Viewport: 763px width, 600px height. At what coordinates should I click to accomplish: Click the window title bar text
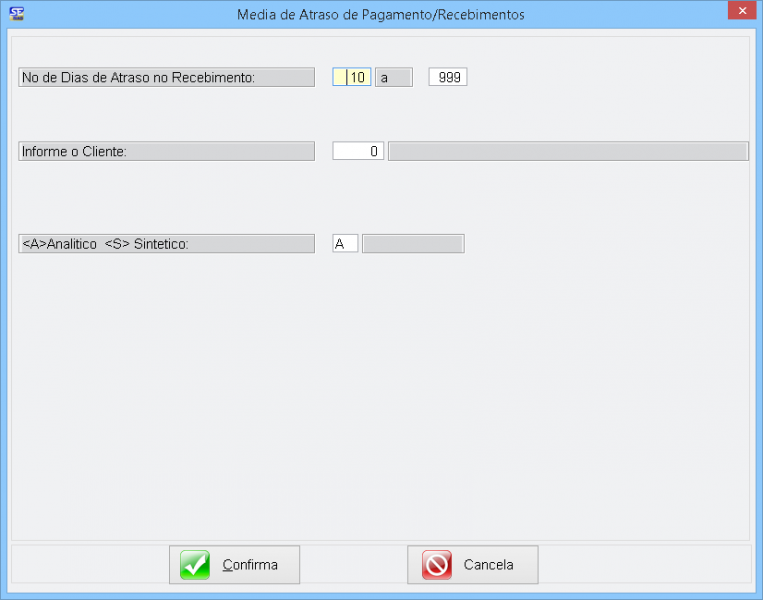(x=380, y=15)
